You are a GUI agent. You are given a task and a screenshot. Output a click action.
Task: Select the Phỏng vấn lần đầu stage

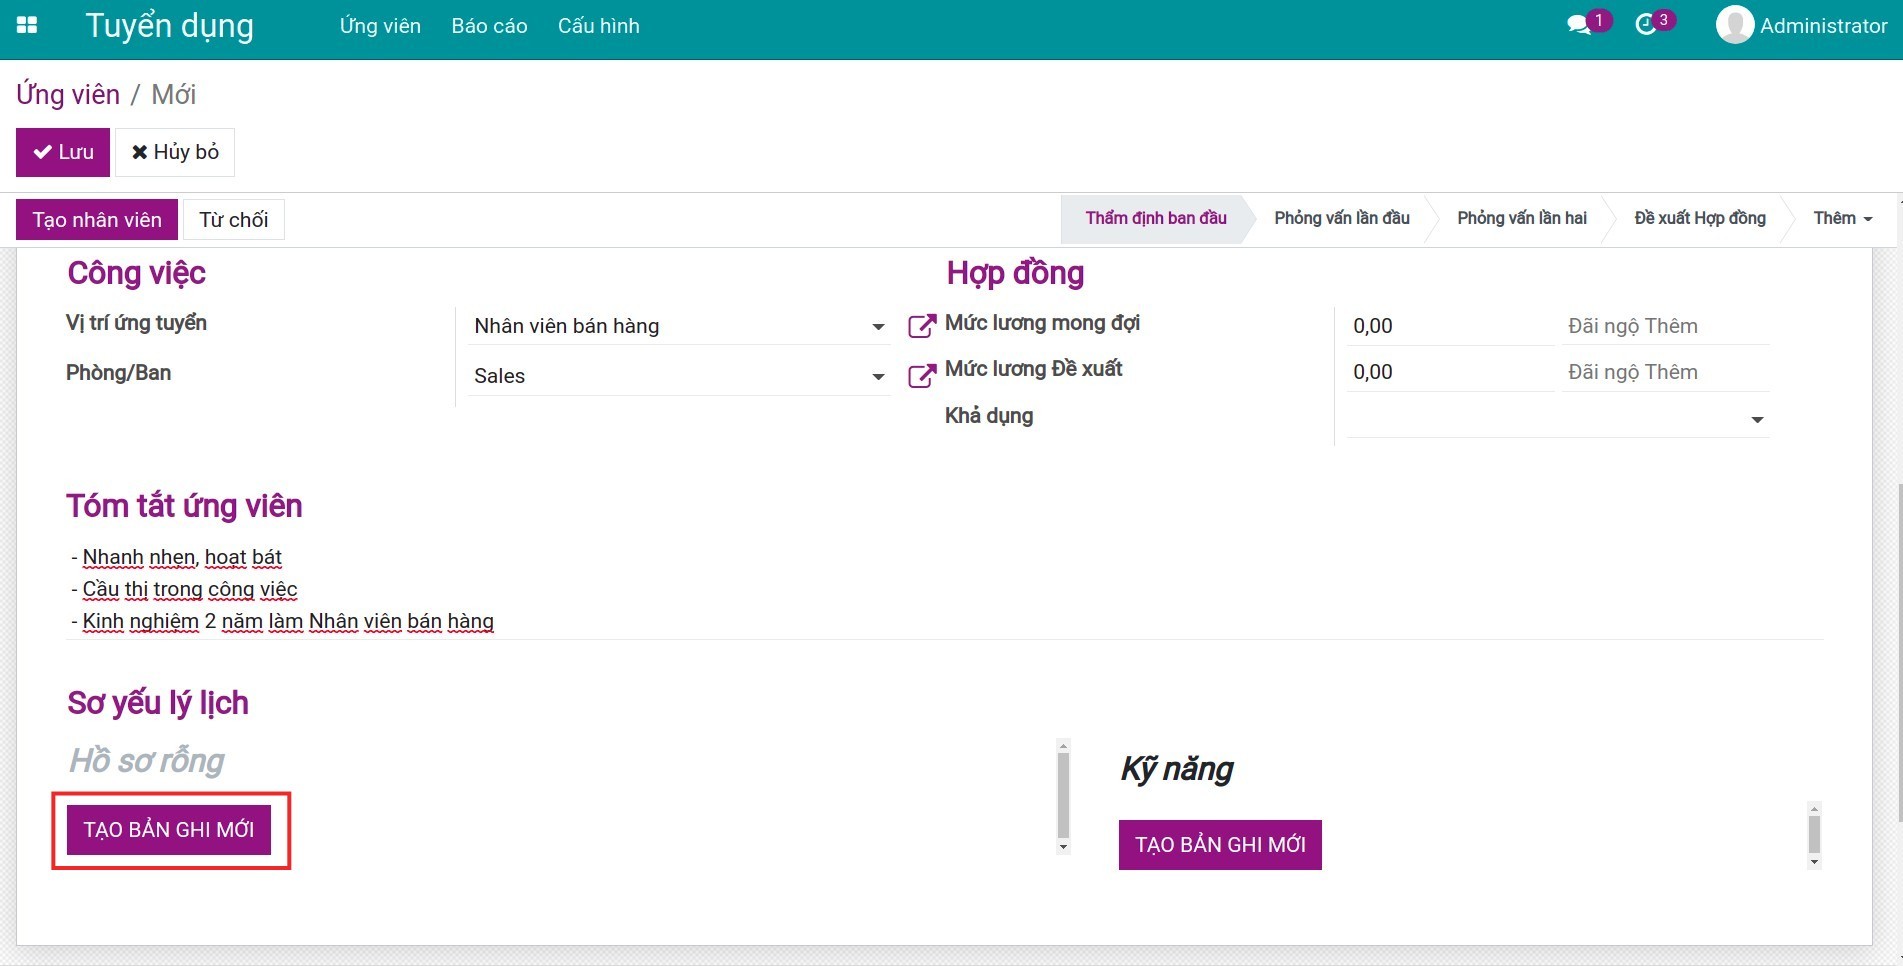pyautogui.click(x=1341, y=219)
